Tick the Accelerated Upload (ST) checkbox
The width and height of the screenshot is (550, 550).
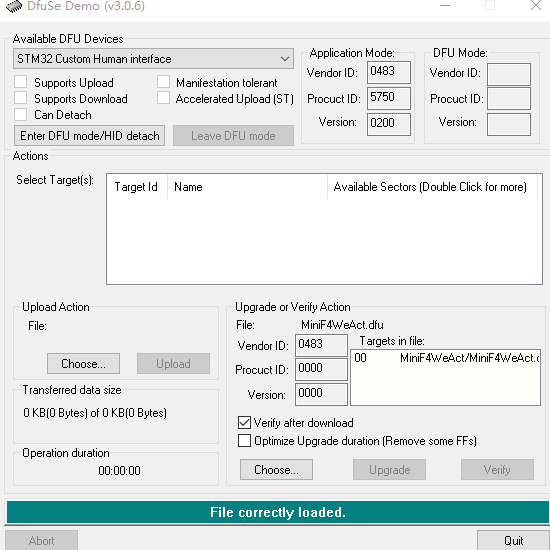click(x=163, y=98)
